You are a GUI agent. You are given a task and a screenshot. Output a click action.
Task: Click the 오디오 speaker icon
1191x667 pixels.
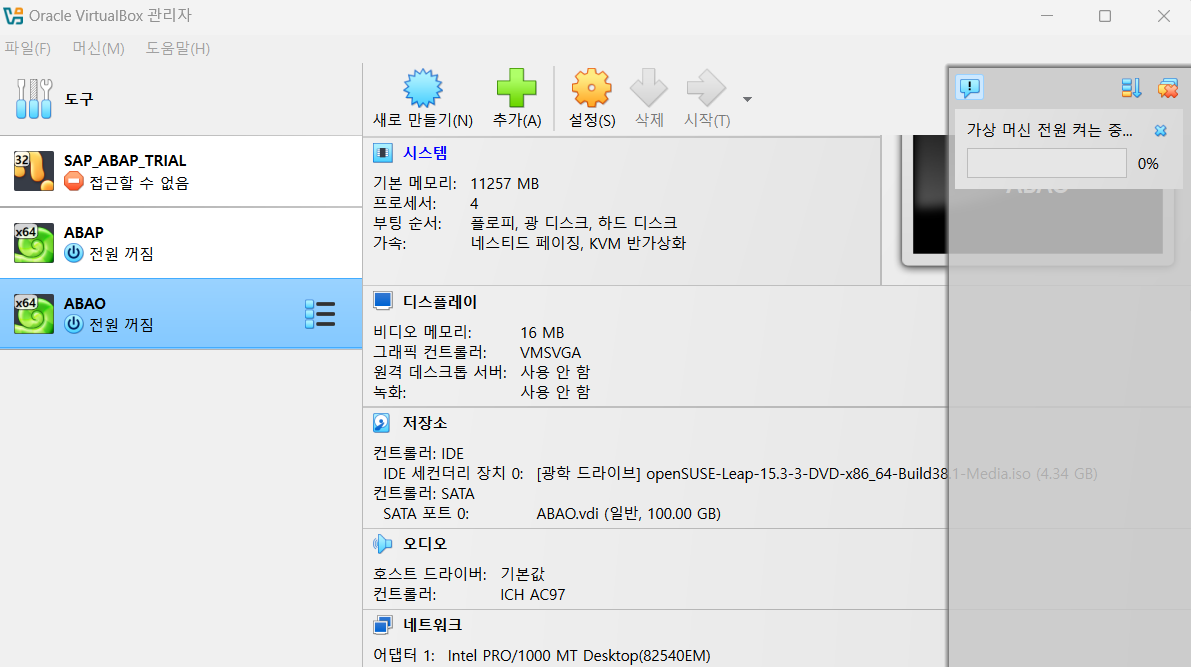[383, 544]
